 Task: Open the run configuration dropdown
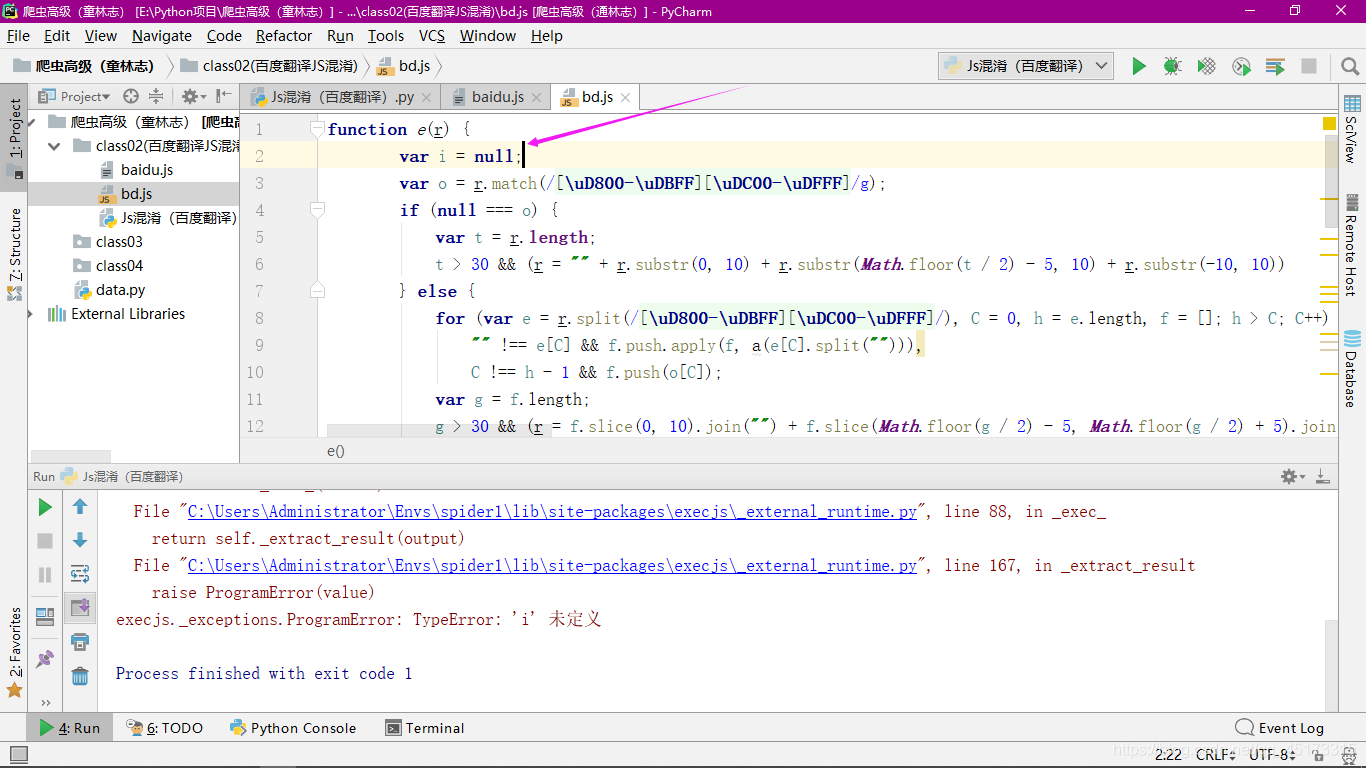[x=1026, y=66]
